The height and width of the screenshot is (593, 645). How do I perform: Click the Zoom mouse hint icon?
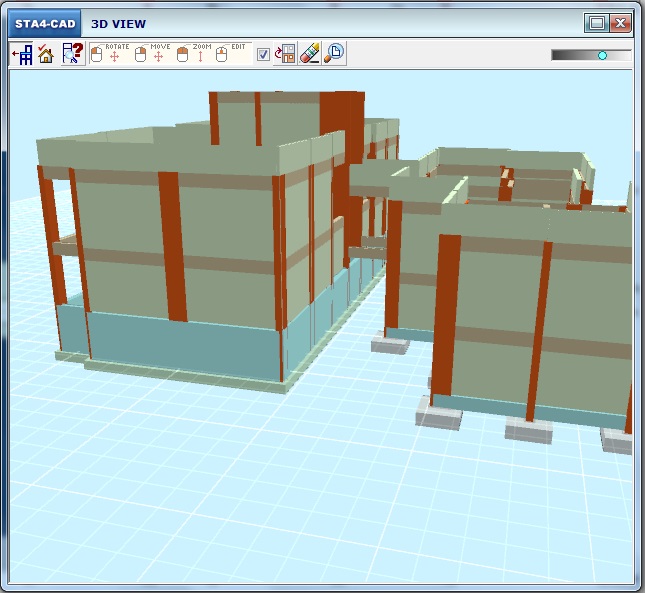[191, 54]
